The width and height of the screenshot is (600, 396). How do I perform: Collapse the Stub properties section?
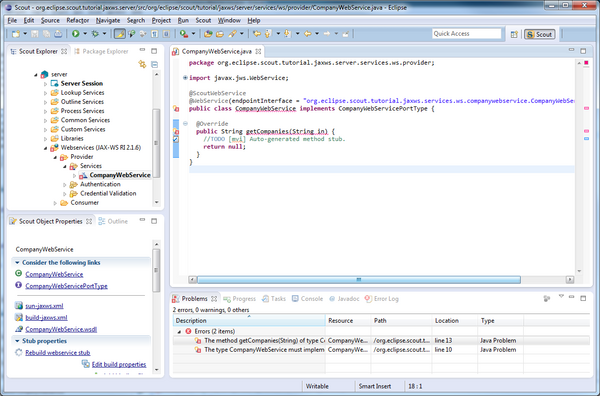click(17, 341)
